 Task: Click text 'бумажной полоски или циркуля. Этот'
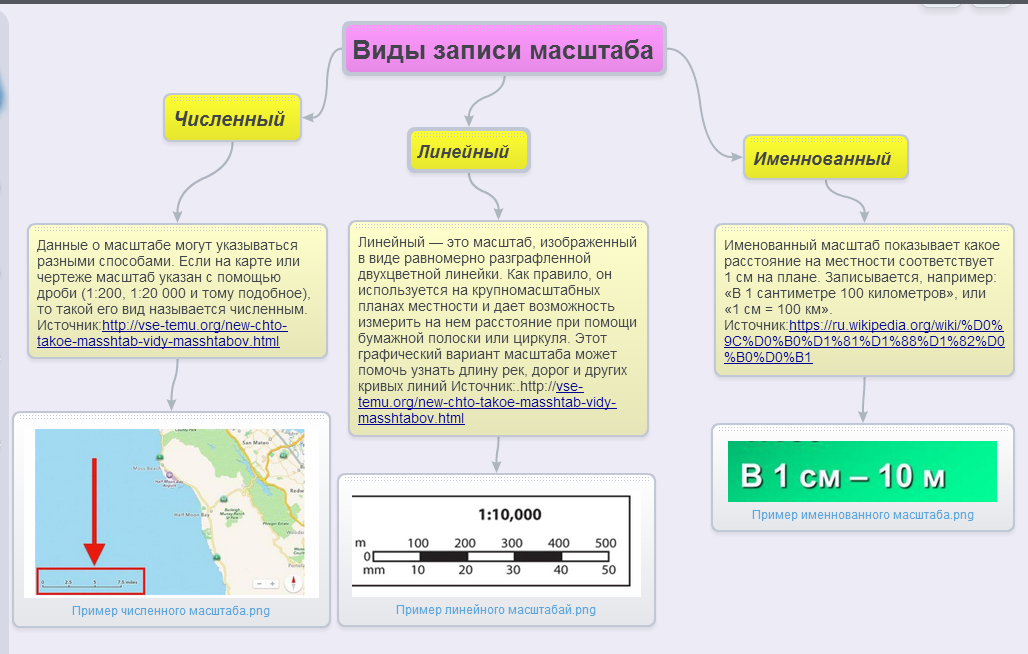tap(483, 338)
